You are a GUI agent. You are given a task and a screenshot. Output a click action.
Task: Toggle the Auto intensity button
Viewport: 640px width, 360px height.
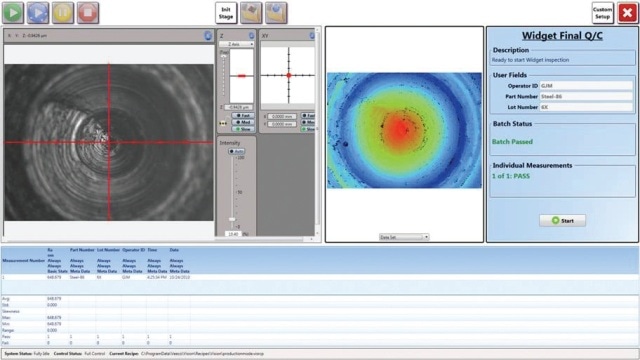click(236, 151)
